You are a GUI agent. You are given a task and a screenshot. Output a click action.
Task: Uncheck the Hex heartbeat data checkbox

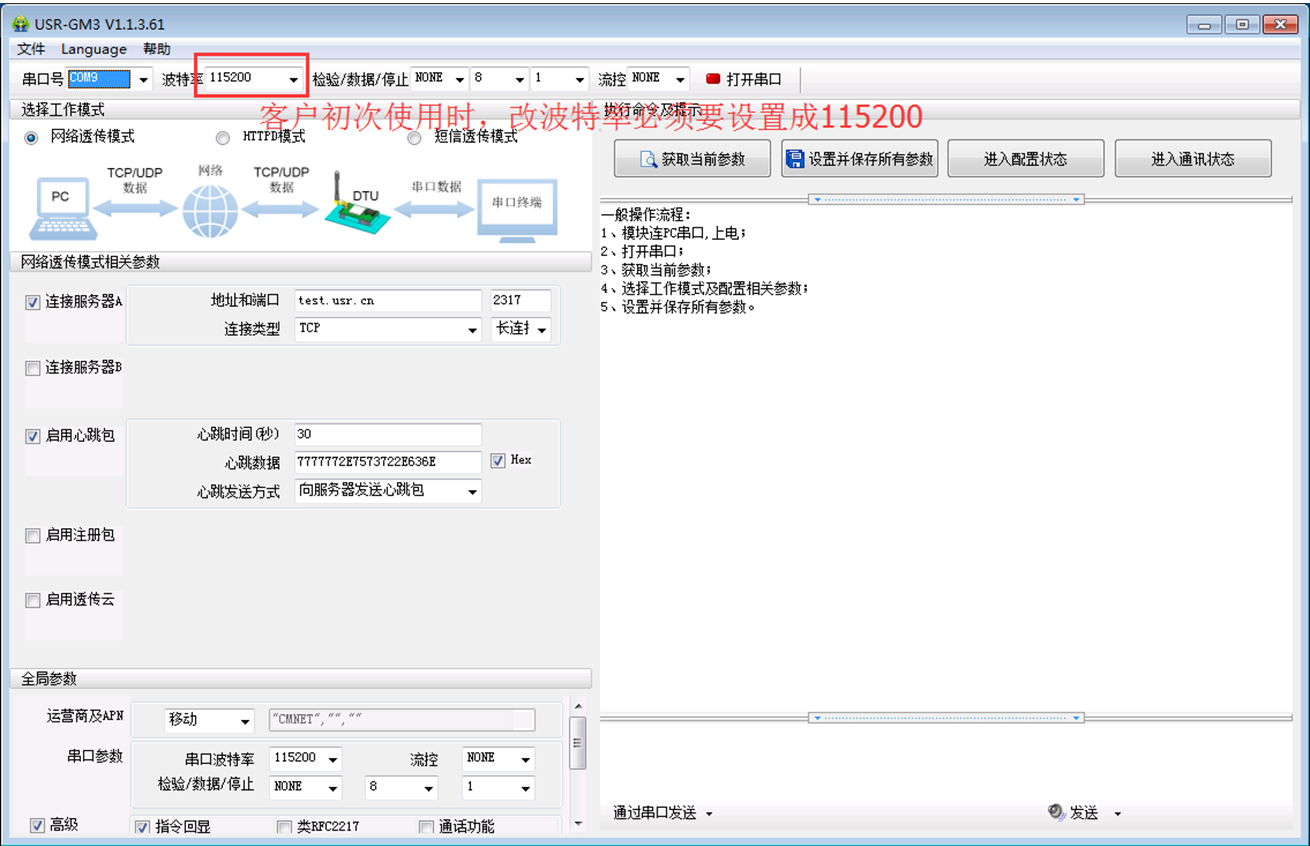(498, 461)
